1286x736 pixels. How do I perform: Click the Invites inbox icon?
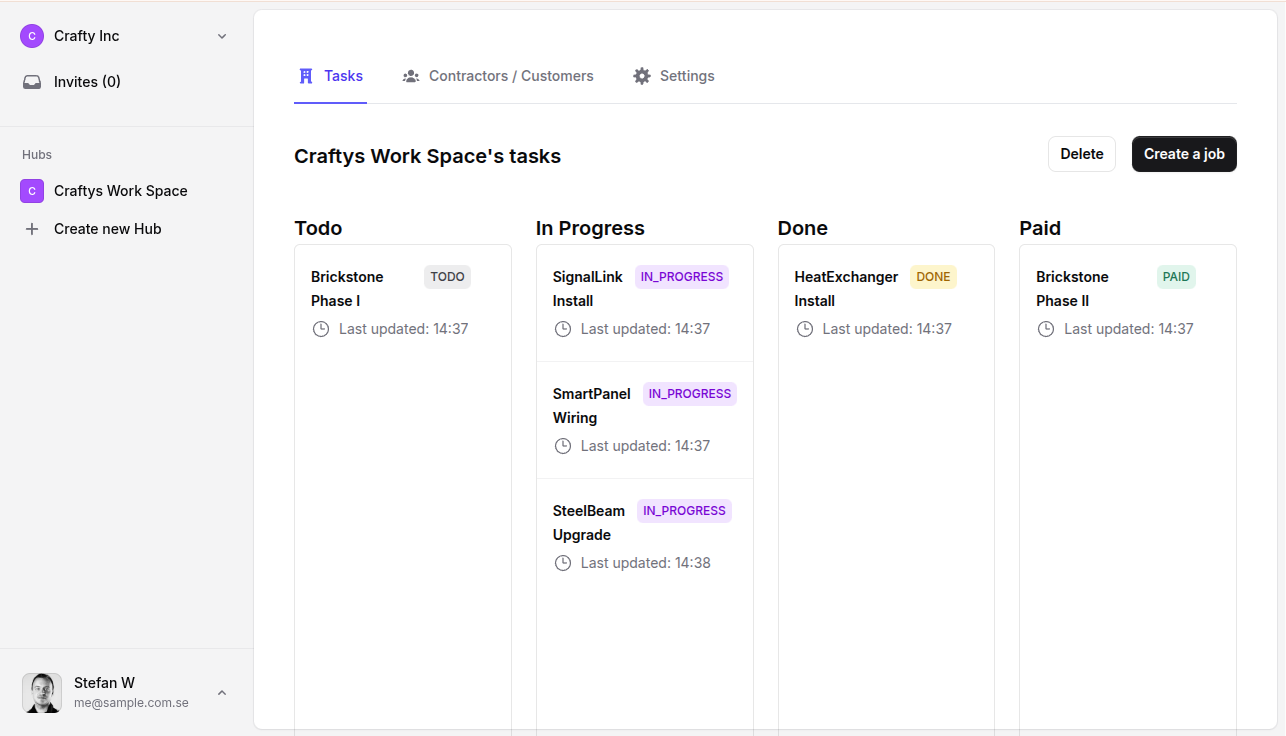click(31, 81)
